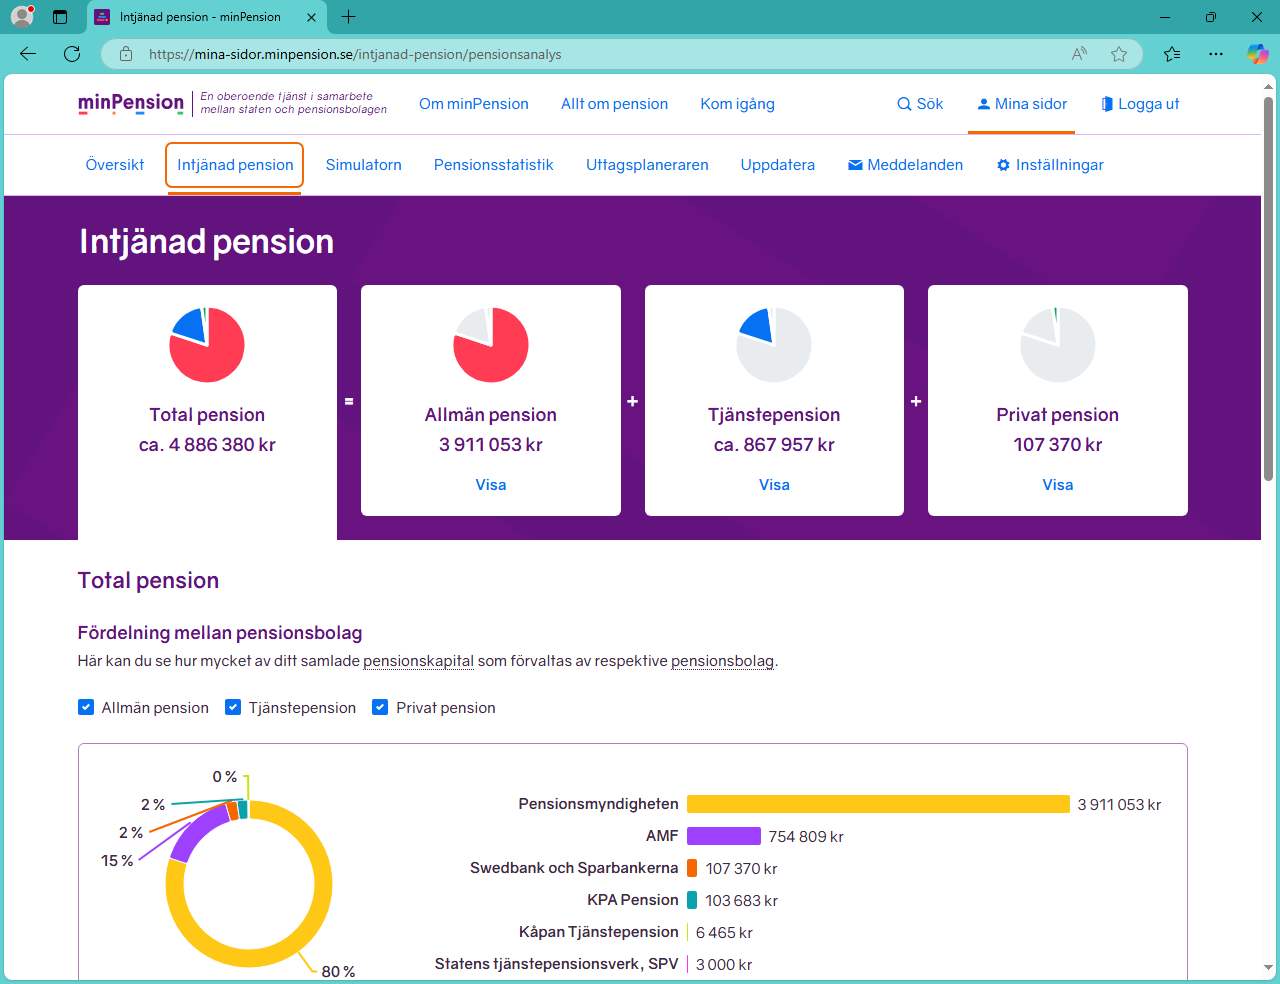This screenshot has width=1280, height=984.
Task: Open the Pensionsstatistik tab
Action: (494, 165)
